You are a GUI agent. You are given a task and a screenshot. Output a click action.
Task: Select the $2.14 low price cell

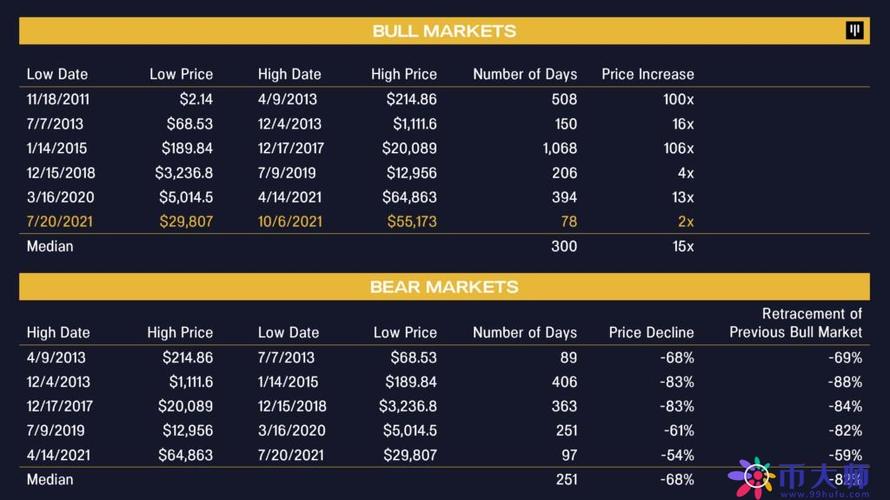click(x=194, y=99)
